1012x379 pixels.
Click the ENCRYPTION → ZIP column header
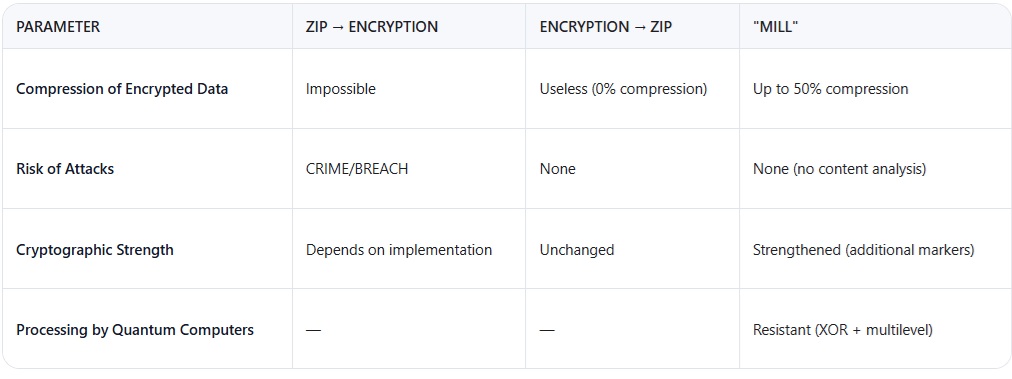pos(605,27)
